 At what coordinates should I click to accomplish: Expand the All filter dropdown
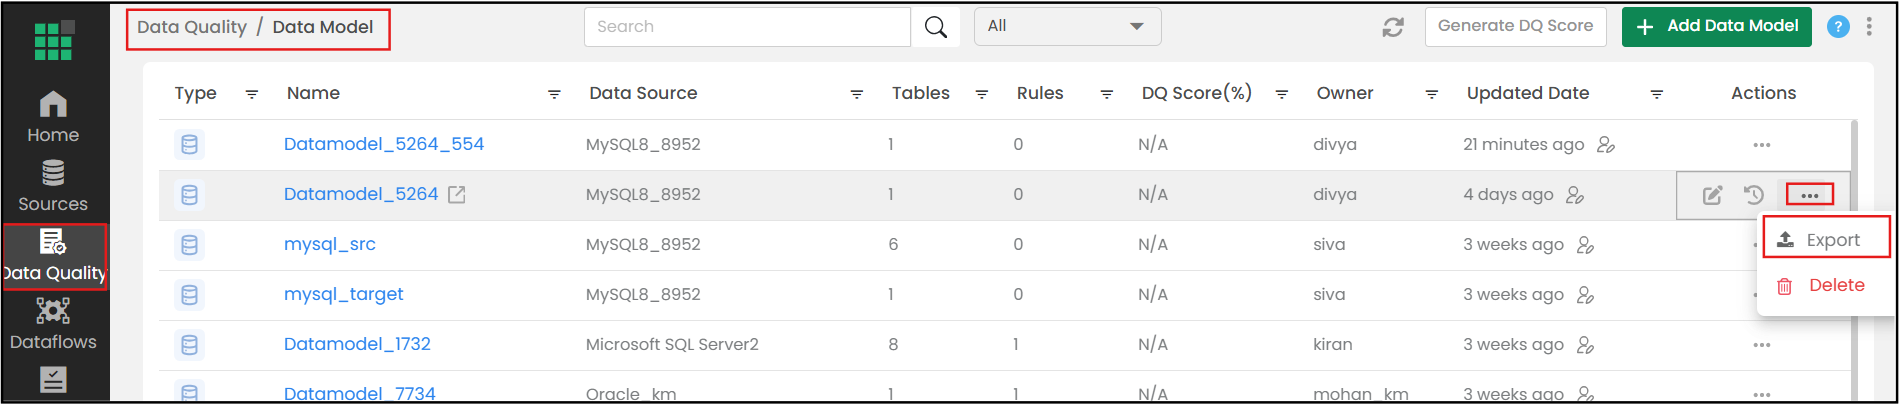(1067, 27)
